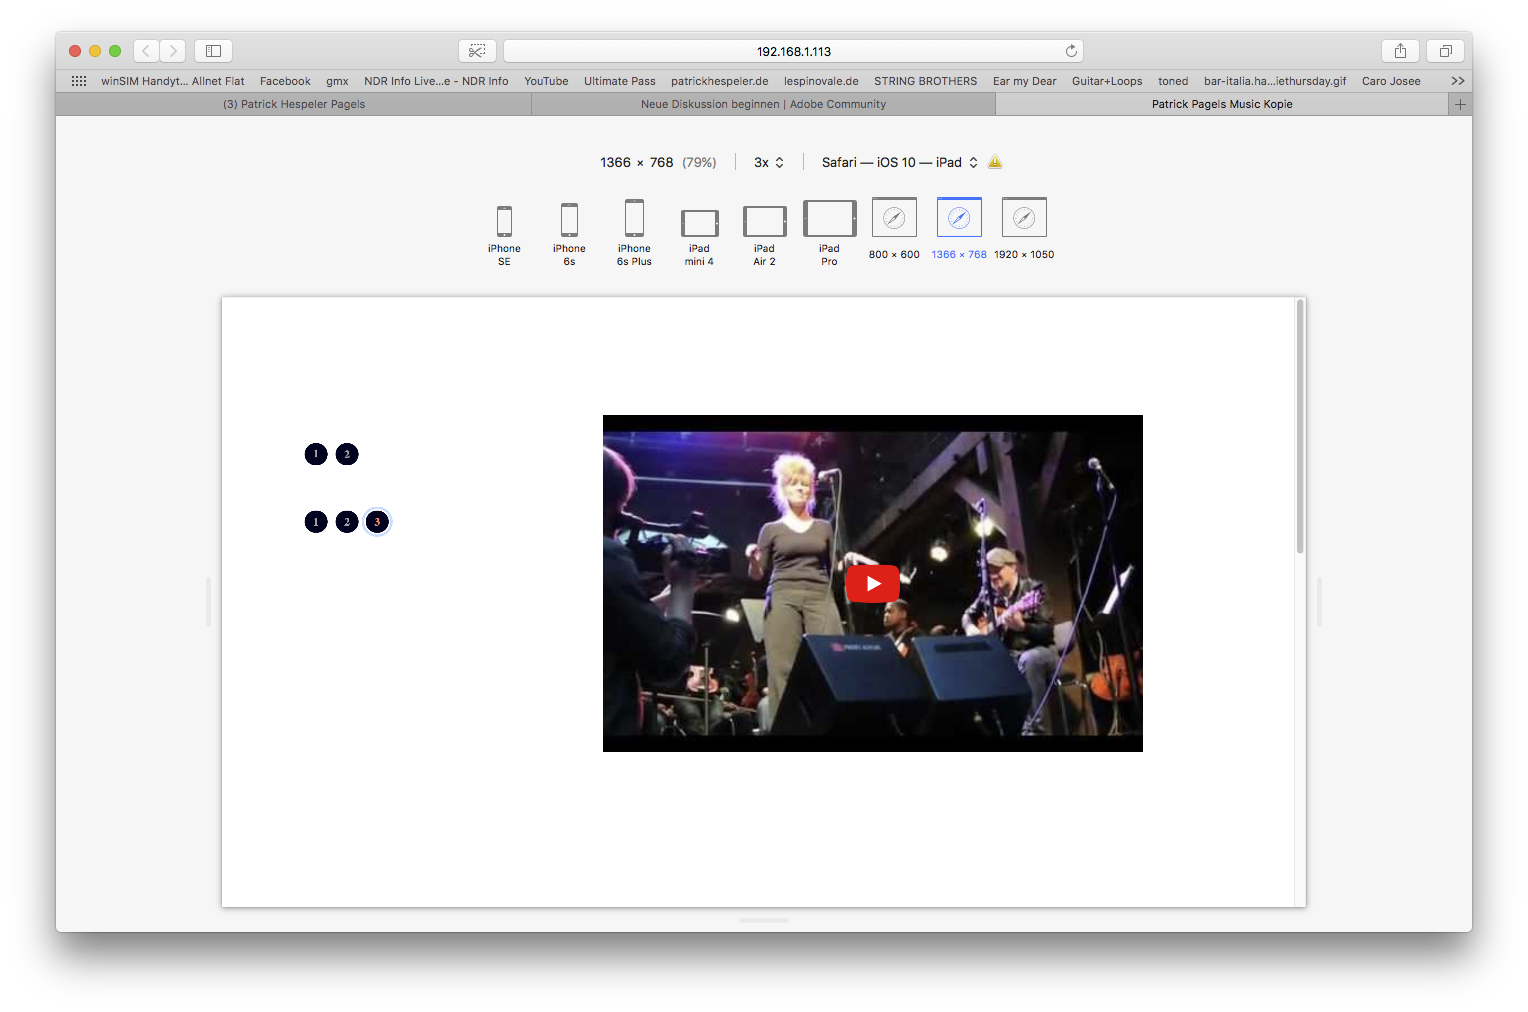Click button 1 in the lower circle row
The image size is (1528, 1012).
(x=316, y=522)
